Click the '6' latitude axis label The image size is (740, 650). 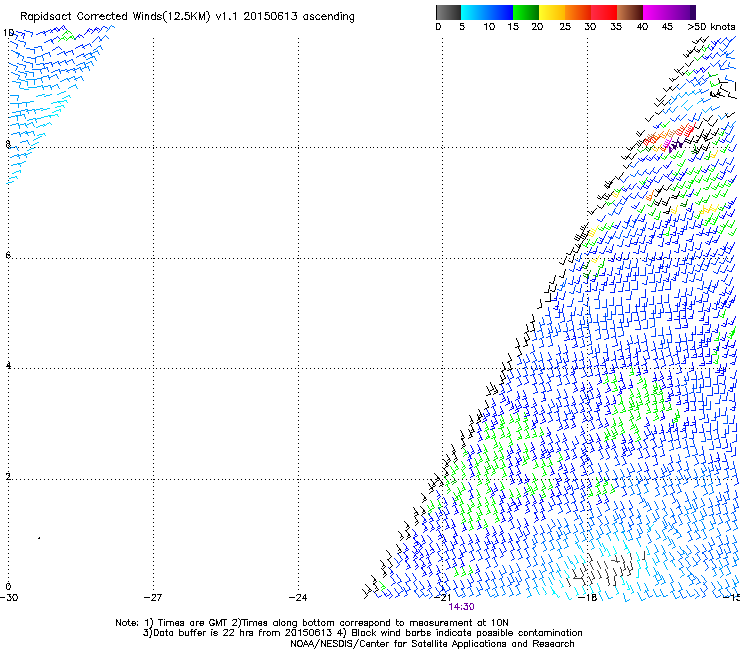pos(8,255)
